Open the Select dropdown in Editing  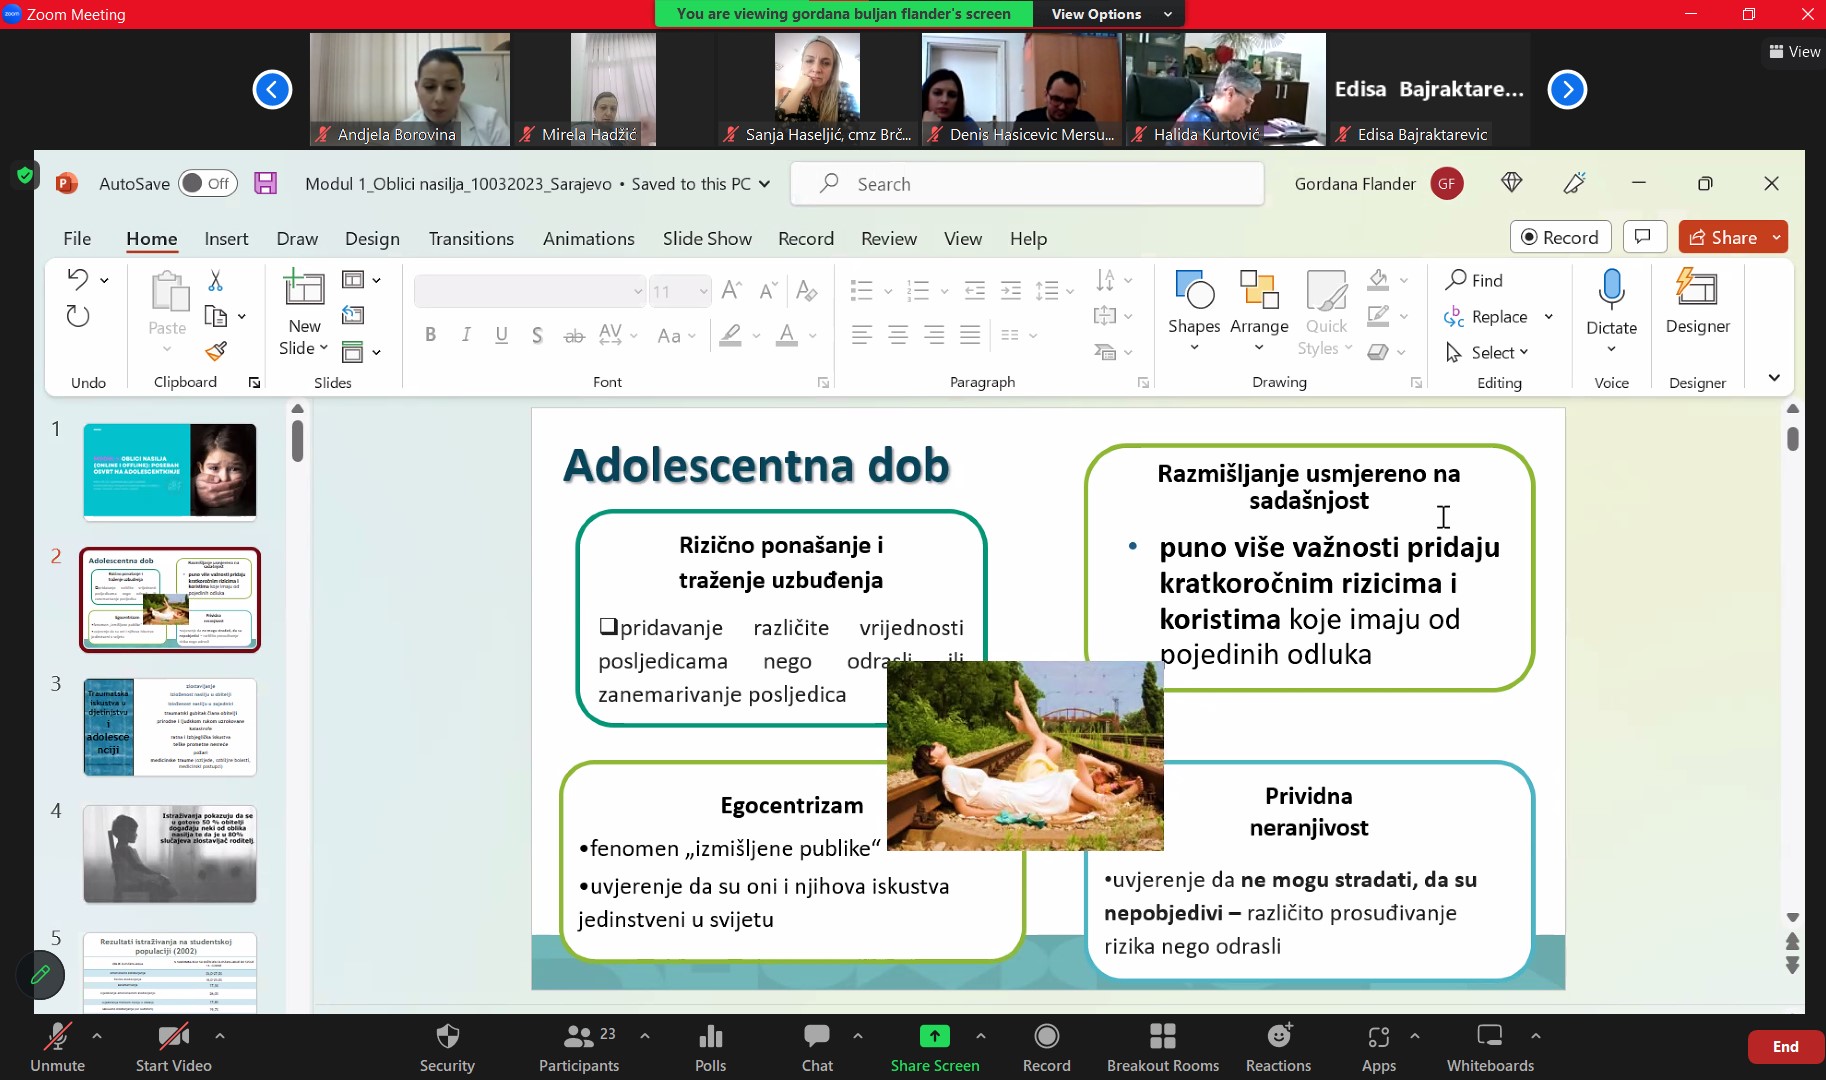[x=1498, y=352]
